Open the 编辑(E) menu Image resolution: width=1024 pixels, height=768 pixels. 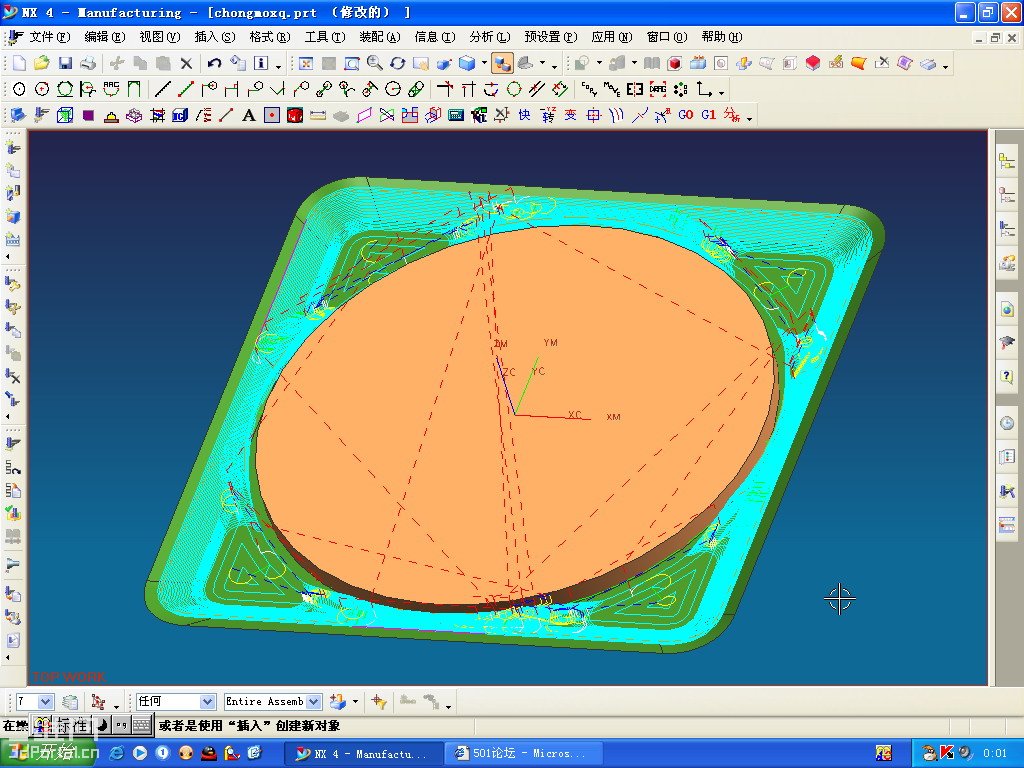tap(104, 37)
